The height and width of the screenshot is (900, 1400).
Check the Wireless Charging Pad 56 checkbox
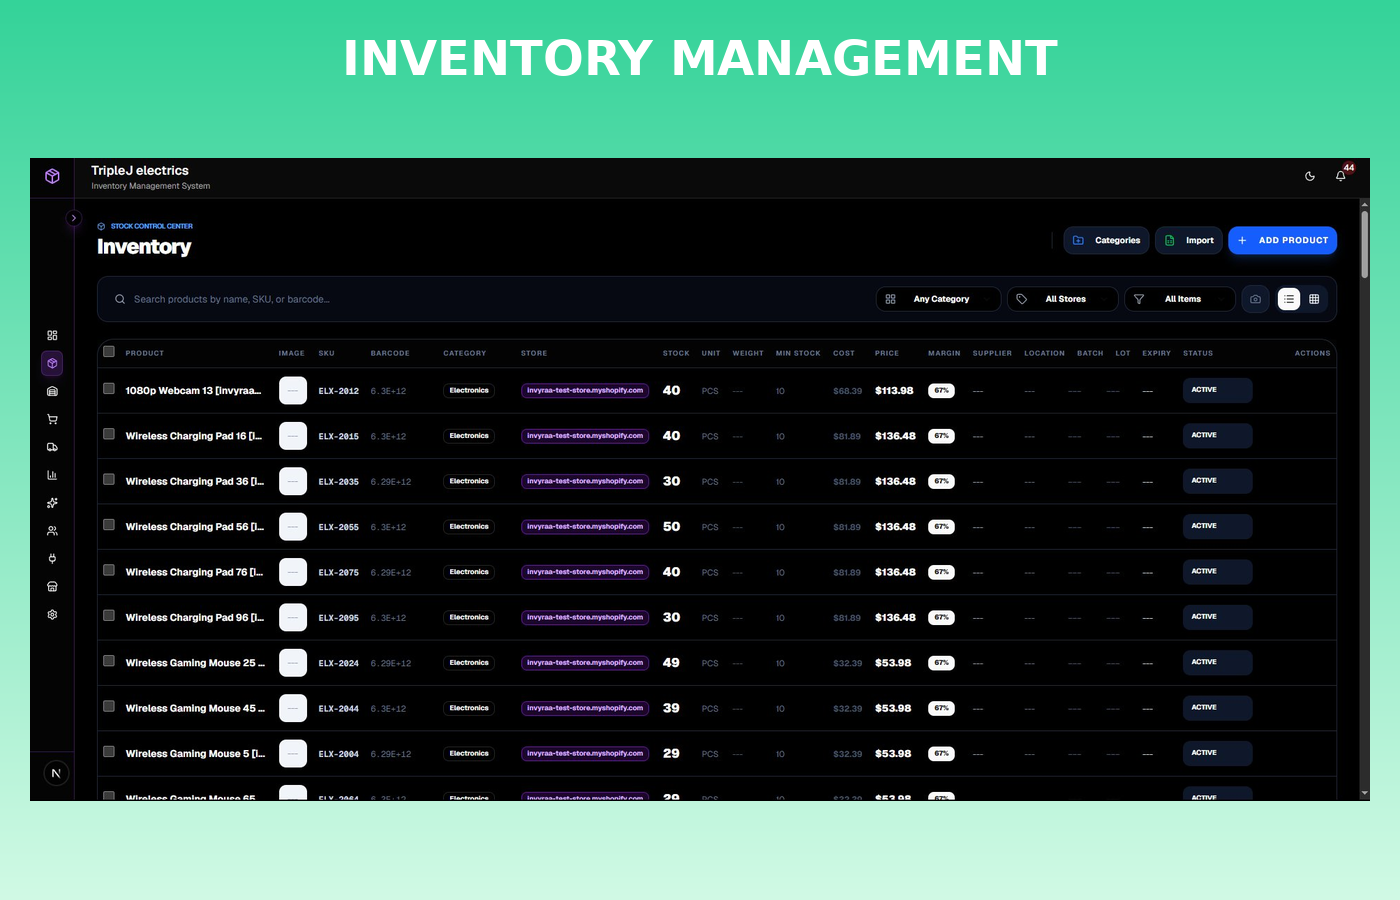click(109, 525)
